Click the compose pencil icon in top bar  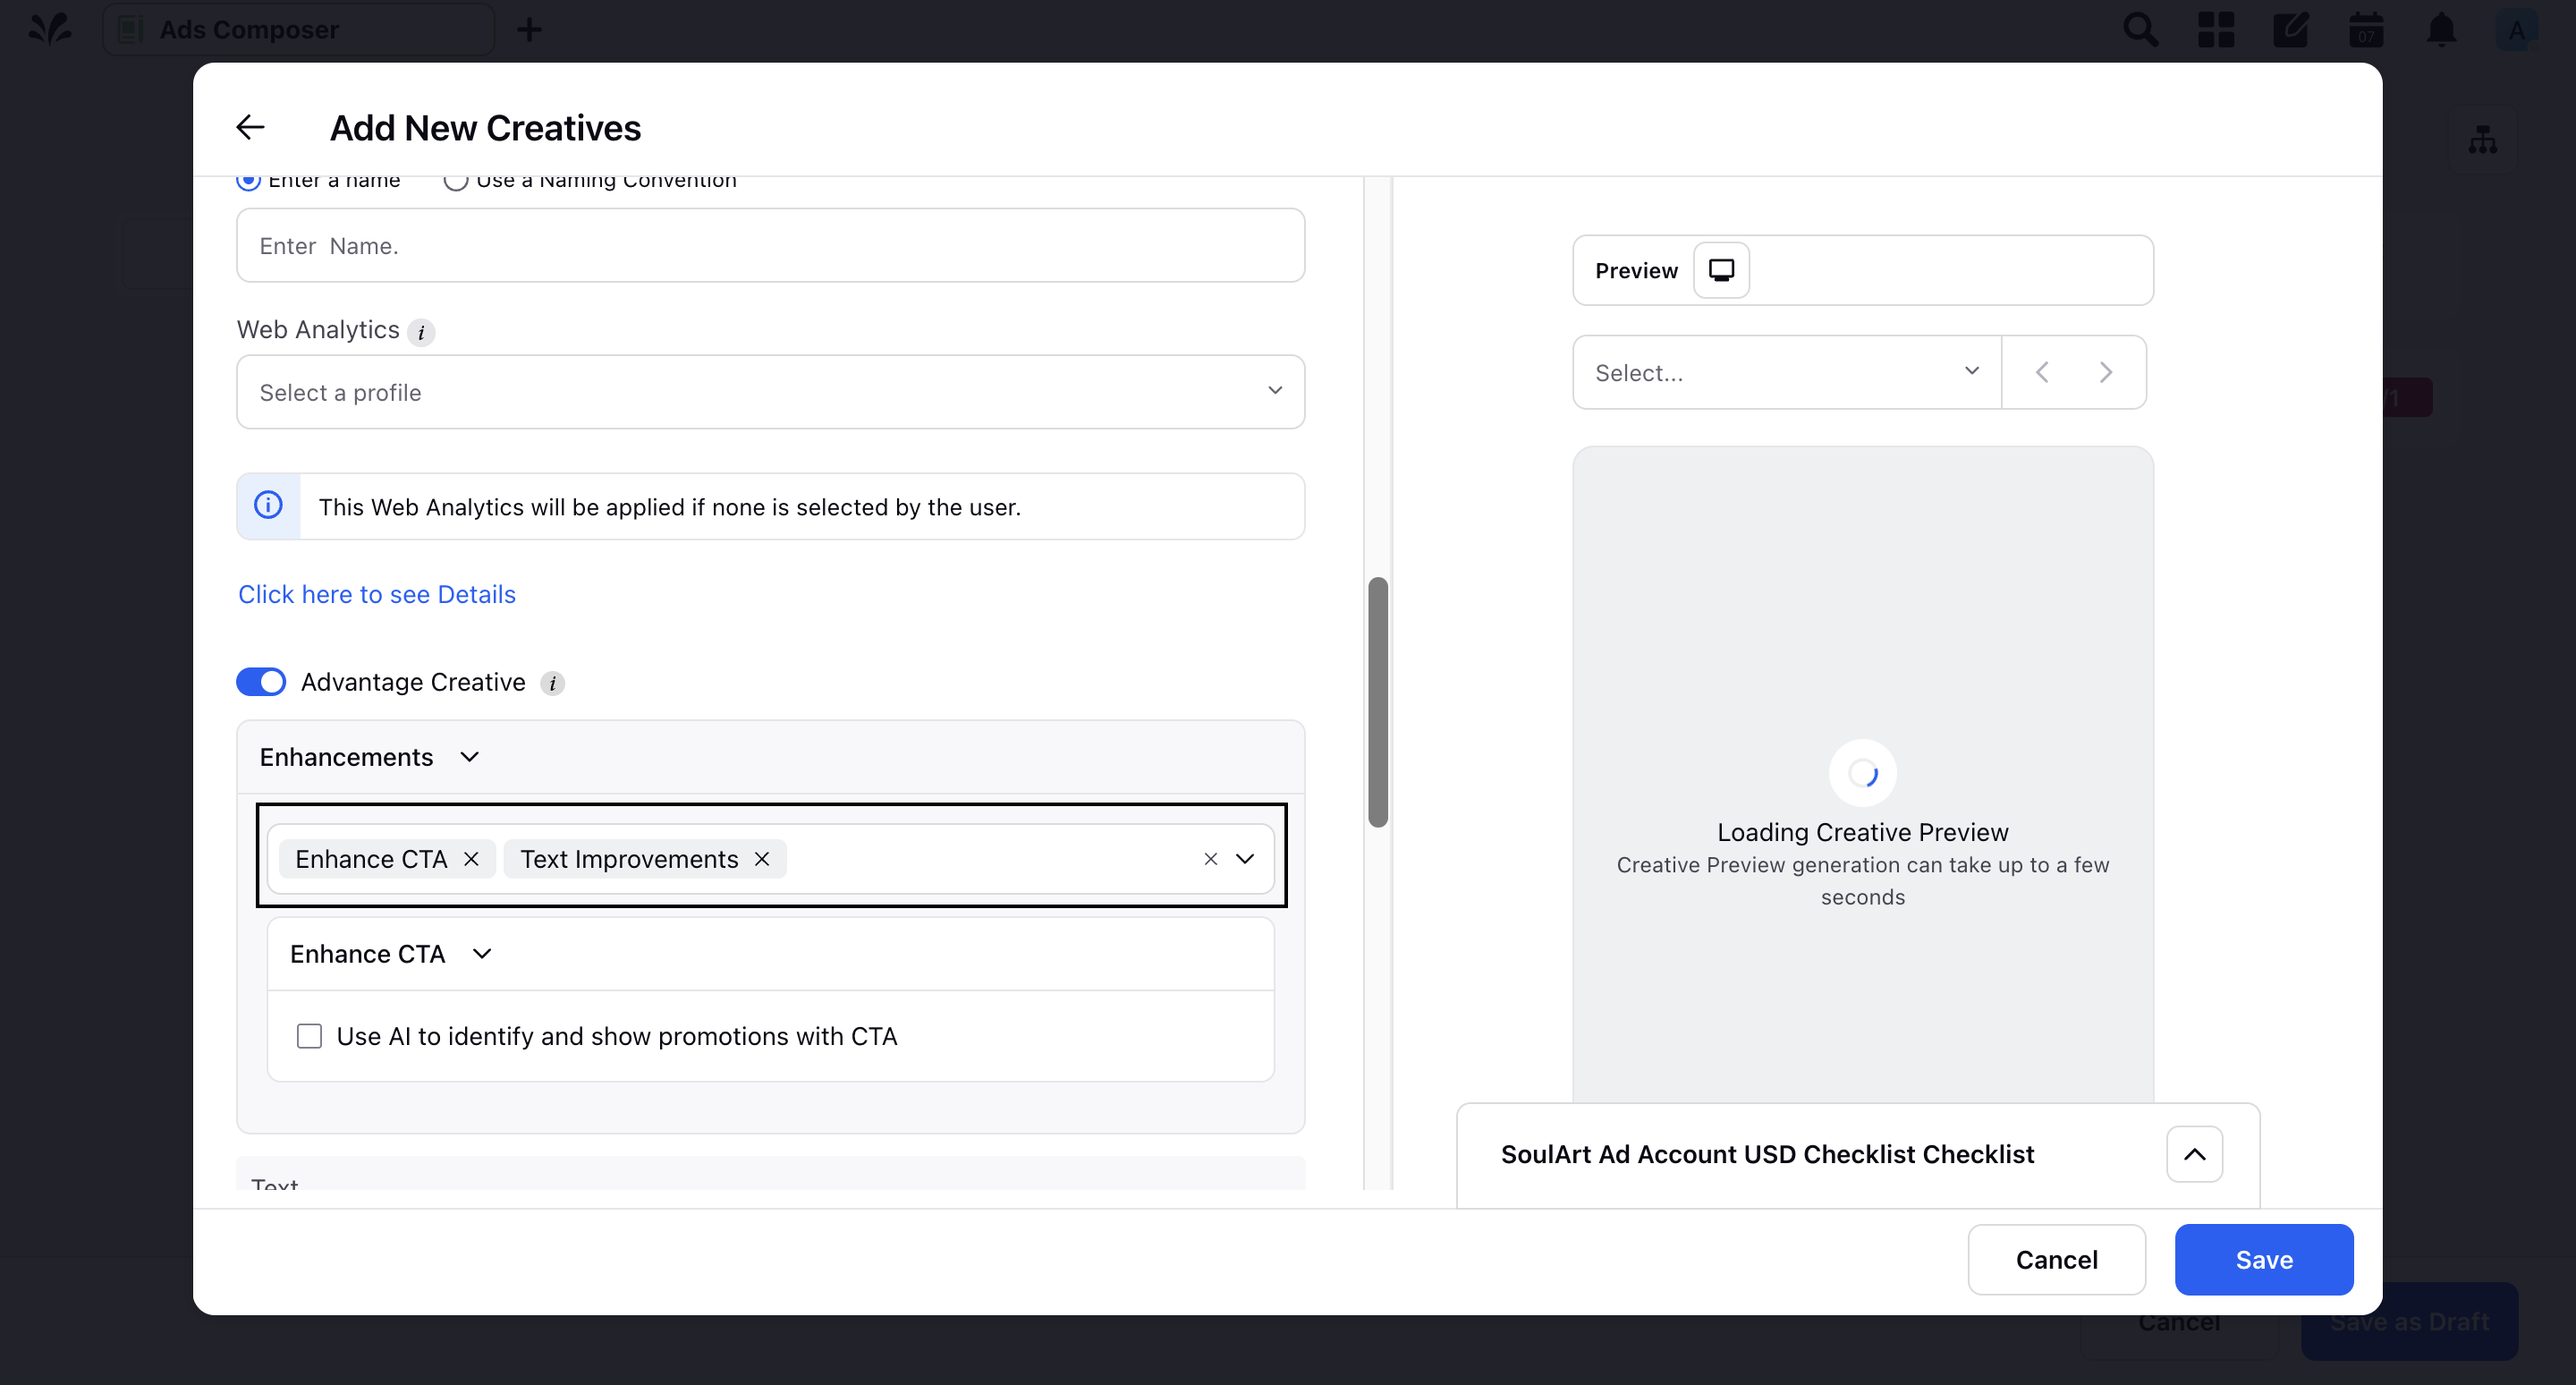pos(2291,29)
